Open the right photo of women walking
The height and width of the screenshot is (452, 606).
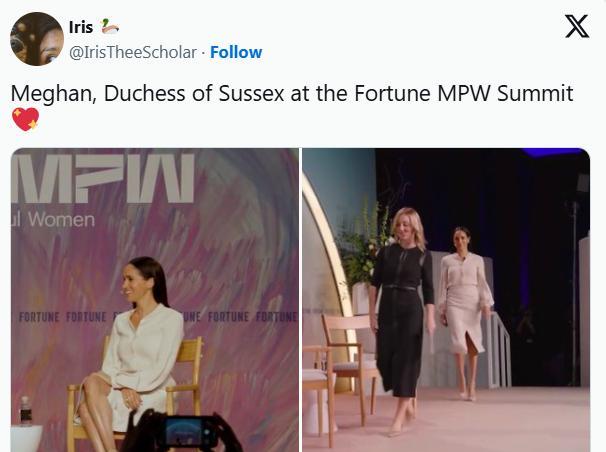pos(446,300)
